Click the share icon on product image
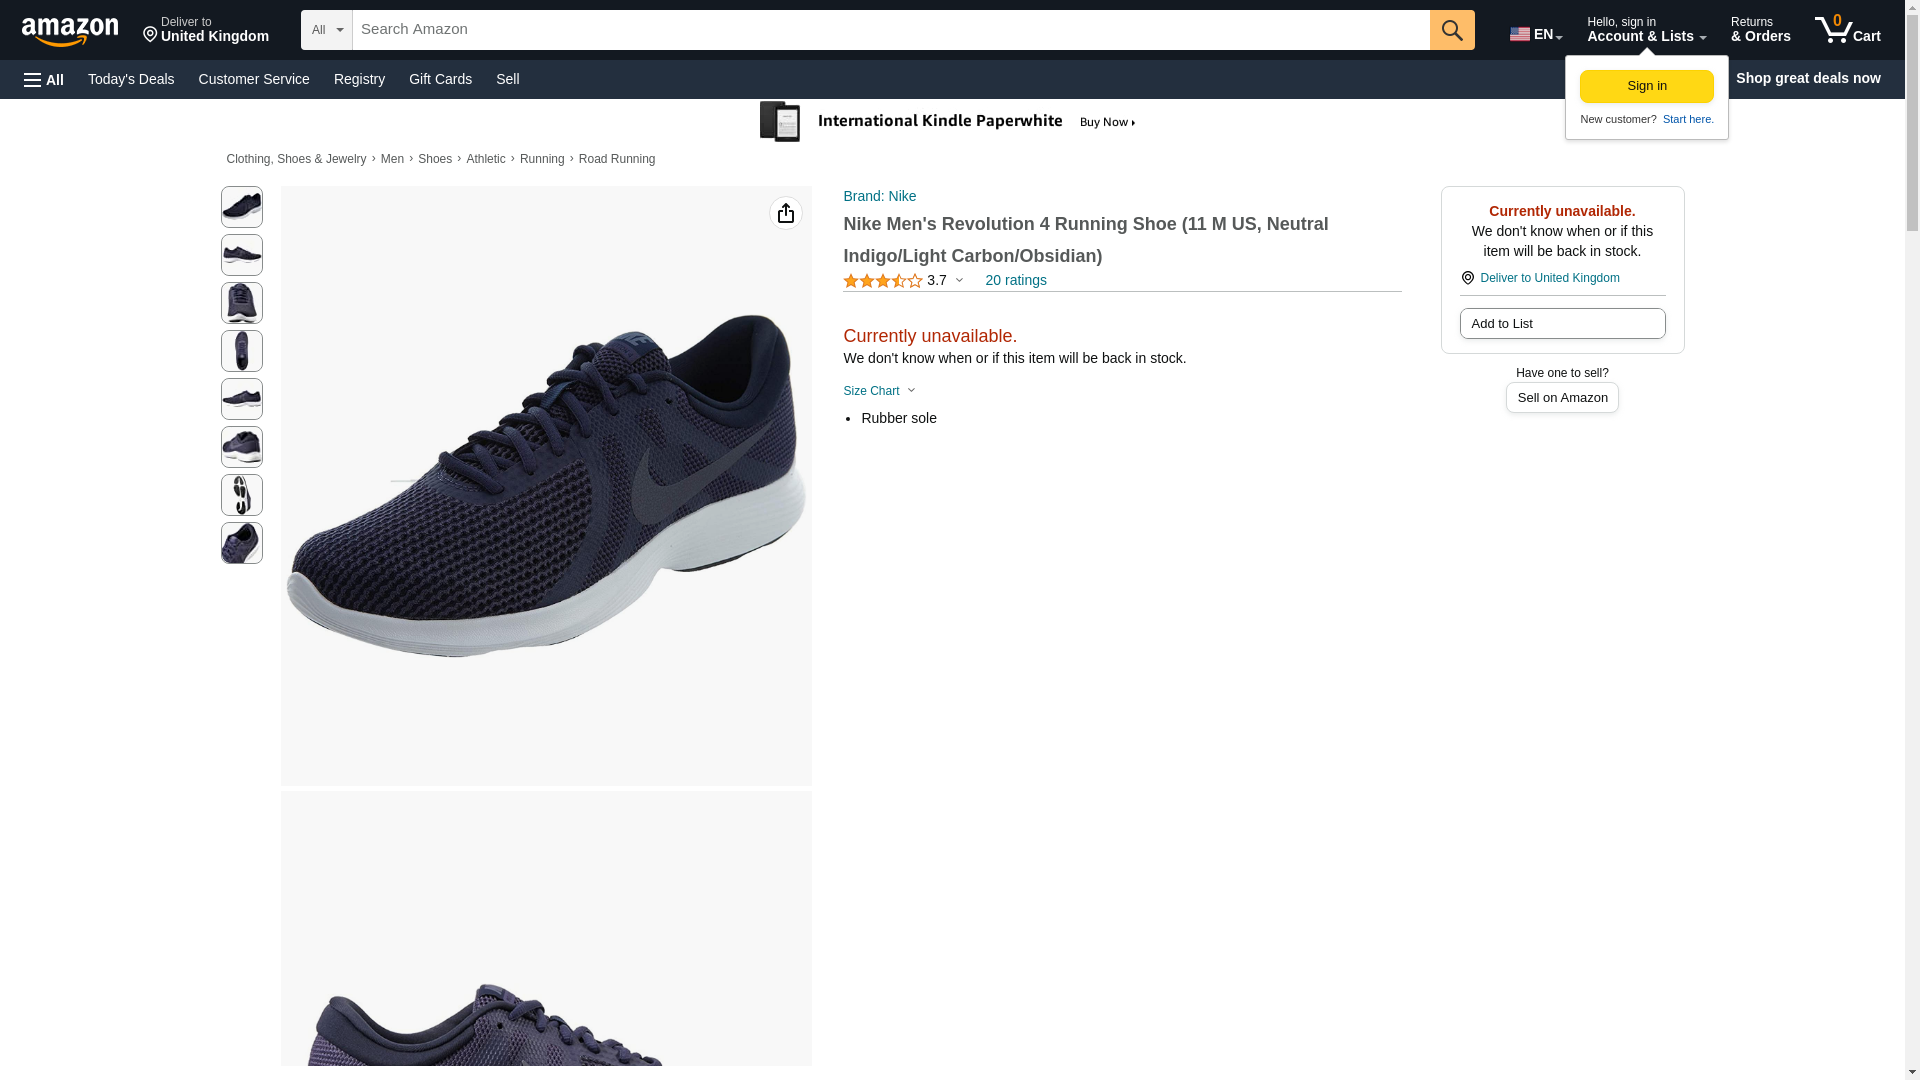The width and height of the screenshot is (1920, 1080). click(x=785, y=213)
